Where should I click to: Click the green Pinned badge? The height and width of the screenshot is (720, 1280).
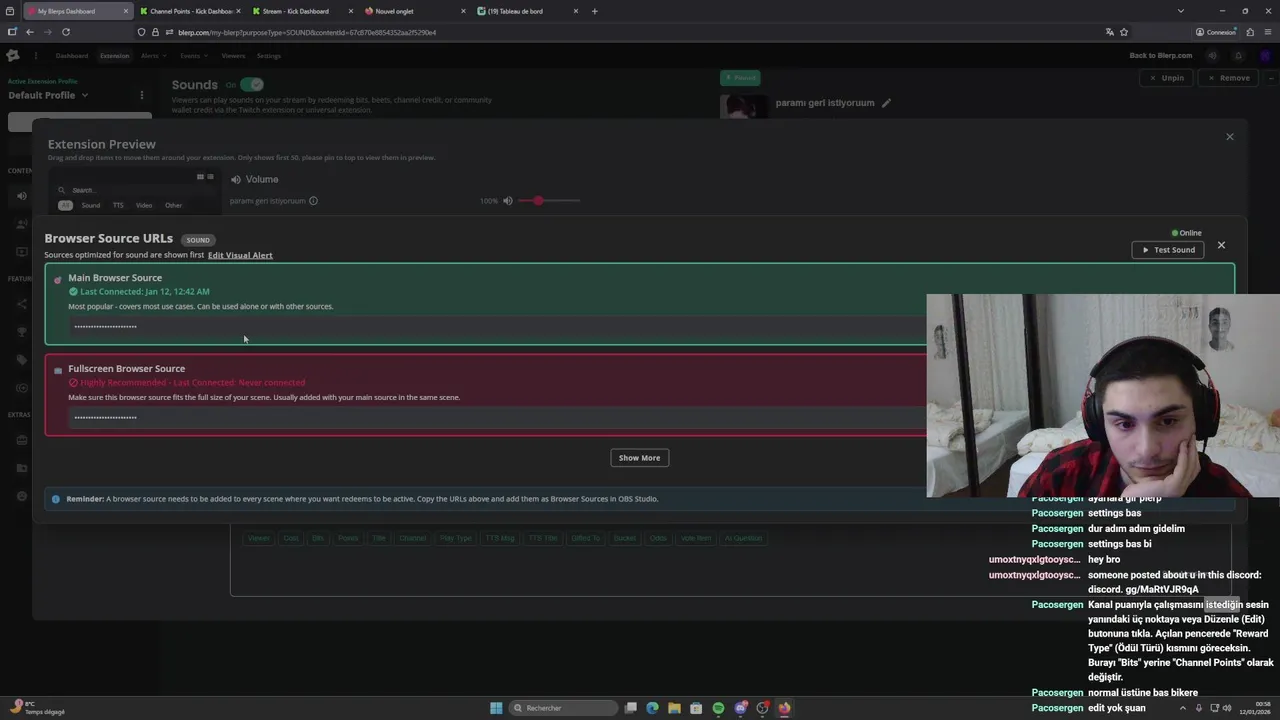(x=741, y=78)
